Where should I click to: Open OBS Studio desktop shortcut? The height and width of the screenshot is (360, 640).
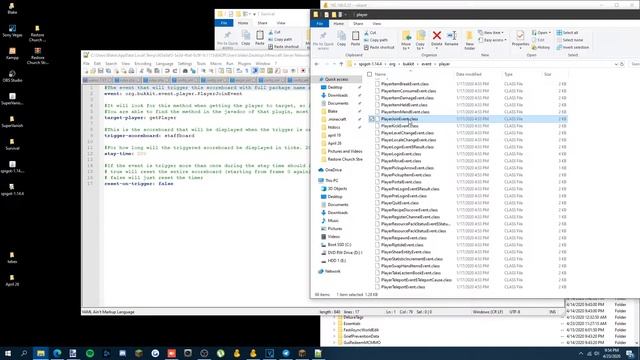click(x=12, y=76)
